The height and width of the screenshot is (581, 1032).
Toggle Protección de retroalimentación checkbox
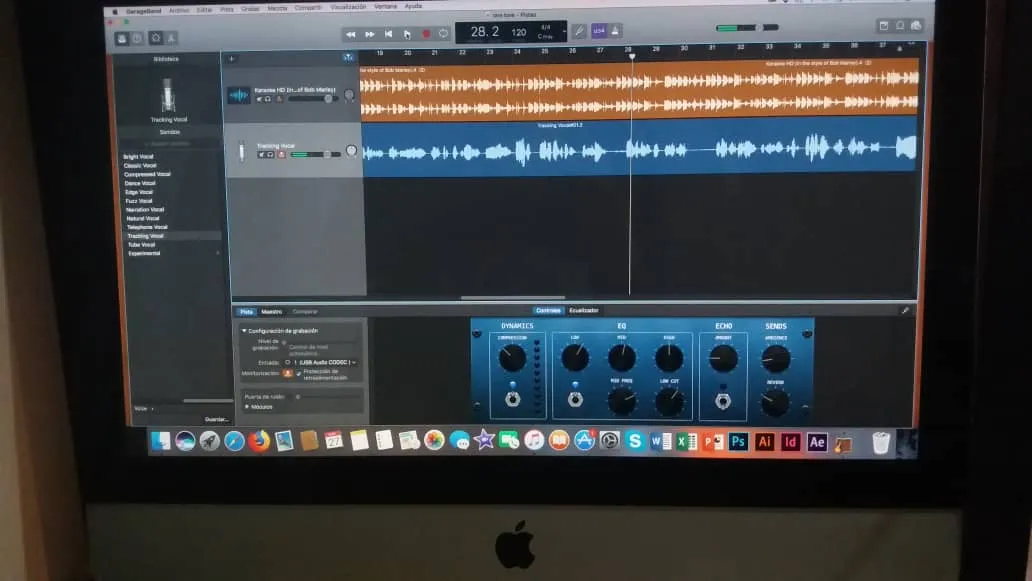point(299,373)
